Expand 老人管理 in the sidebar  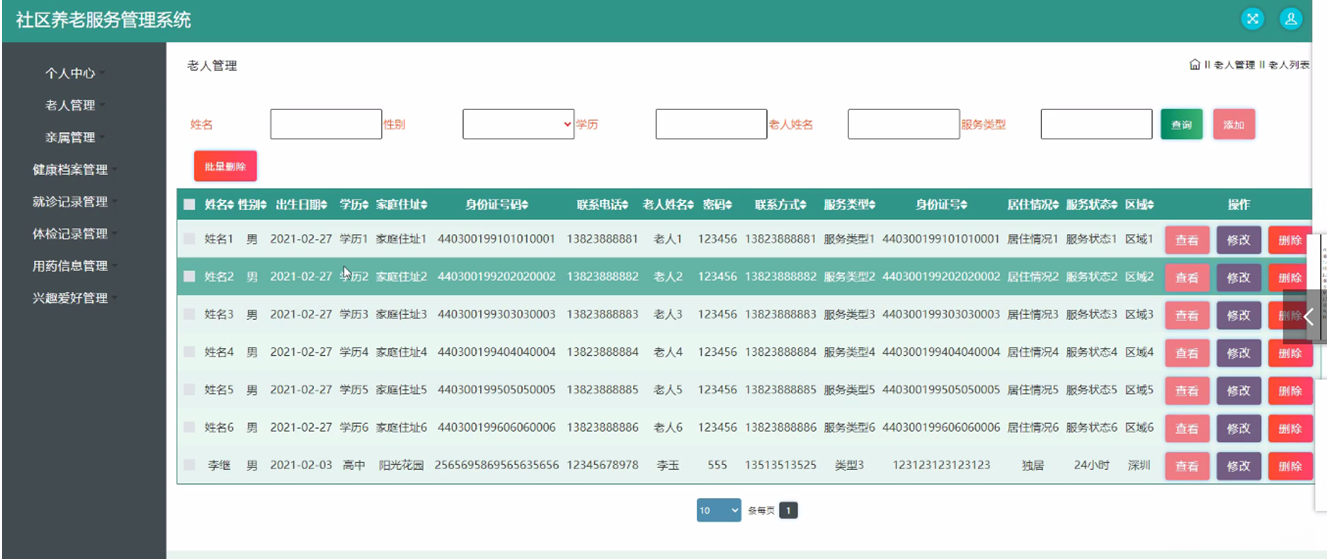click(x=75, y=105)
